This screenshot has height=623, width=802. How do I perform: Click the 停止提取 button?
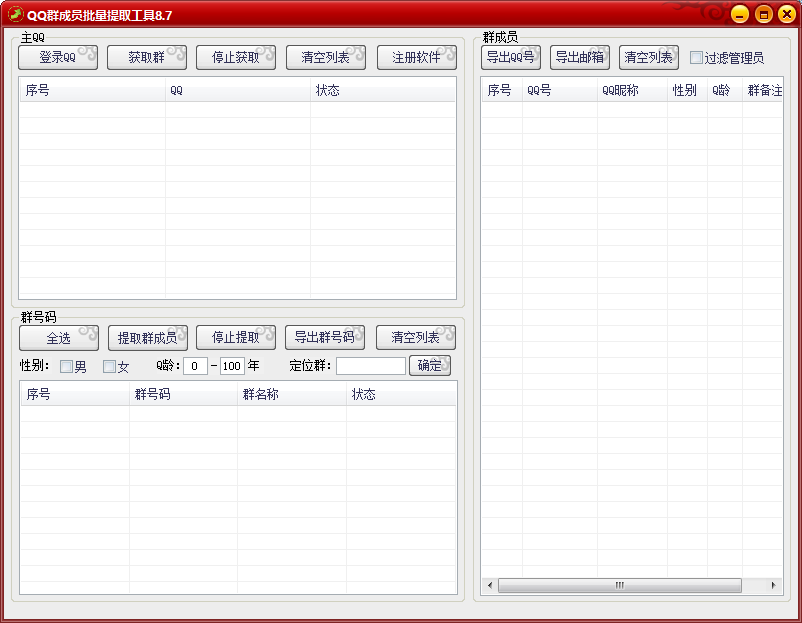tap(236, 338)
